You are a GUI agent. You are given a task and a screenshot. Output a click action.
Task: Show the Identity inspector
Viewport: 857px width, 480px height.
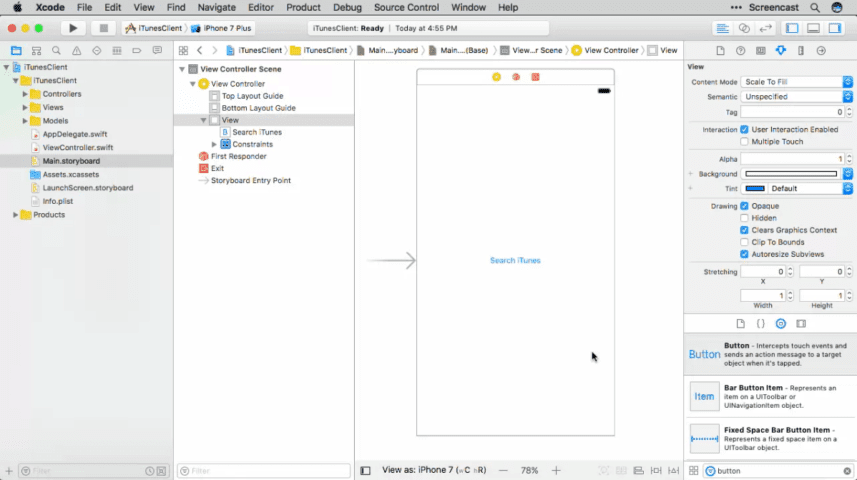click(x=761, y=50)
